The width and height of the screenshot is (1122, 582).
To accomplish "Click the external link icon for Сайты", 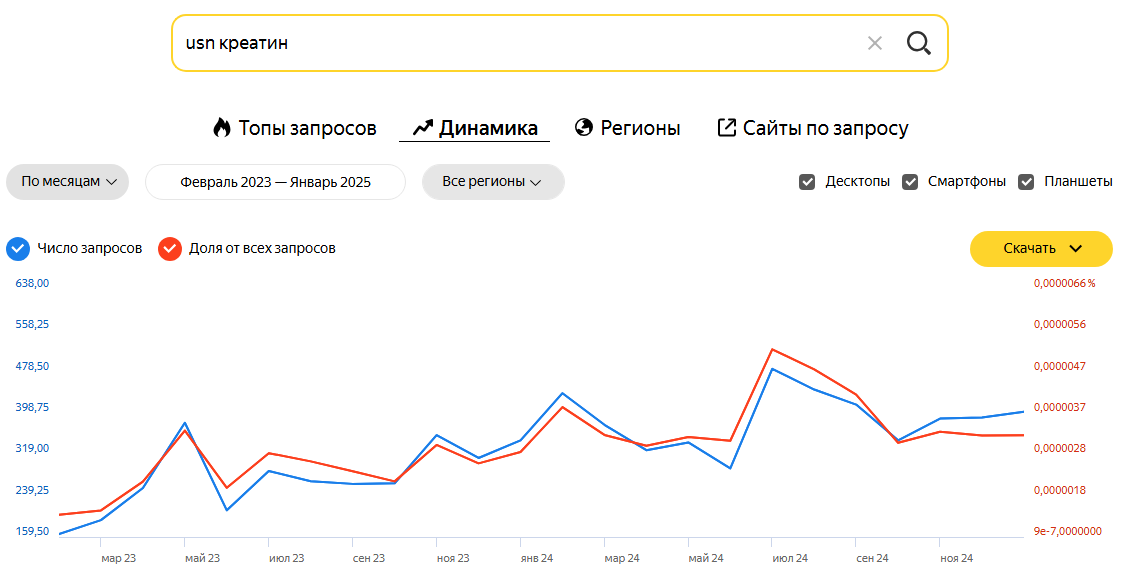I will 727,128.
